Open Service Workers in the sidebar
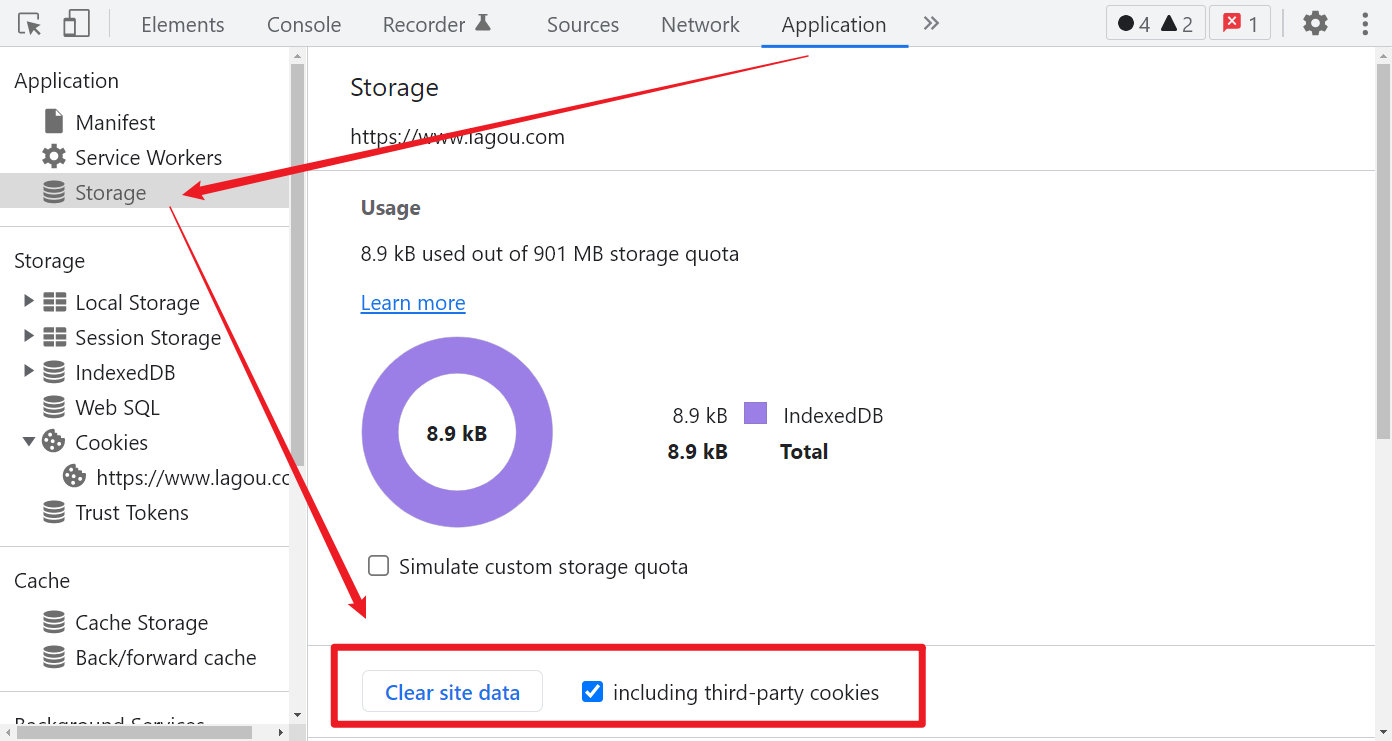 [x=148, y=157]
